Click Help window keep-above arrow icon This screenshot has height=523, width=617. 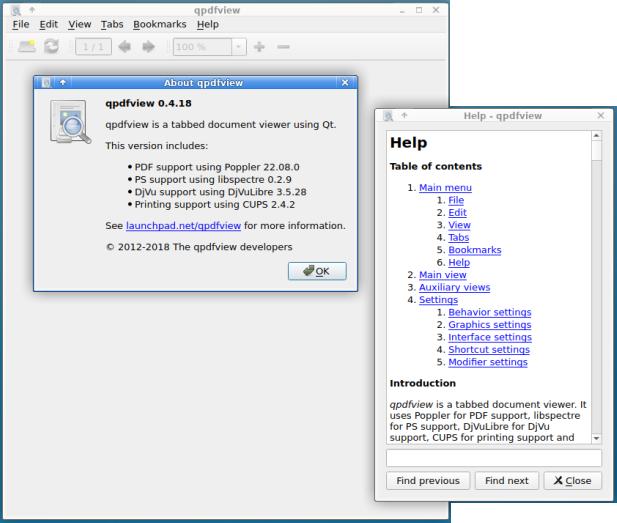coord(404,115)
